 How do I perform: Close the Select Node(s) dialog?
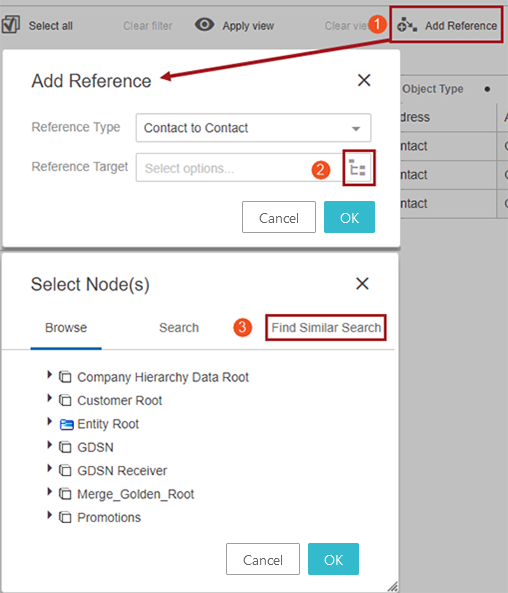click(362, 283)
